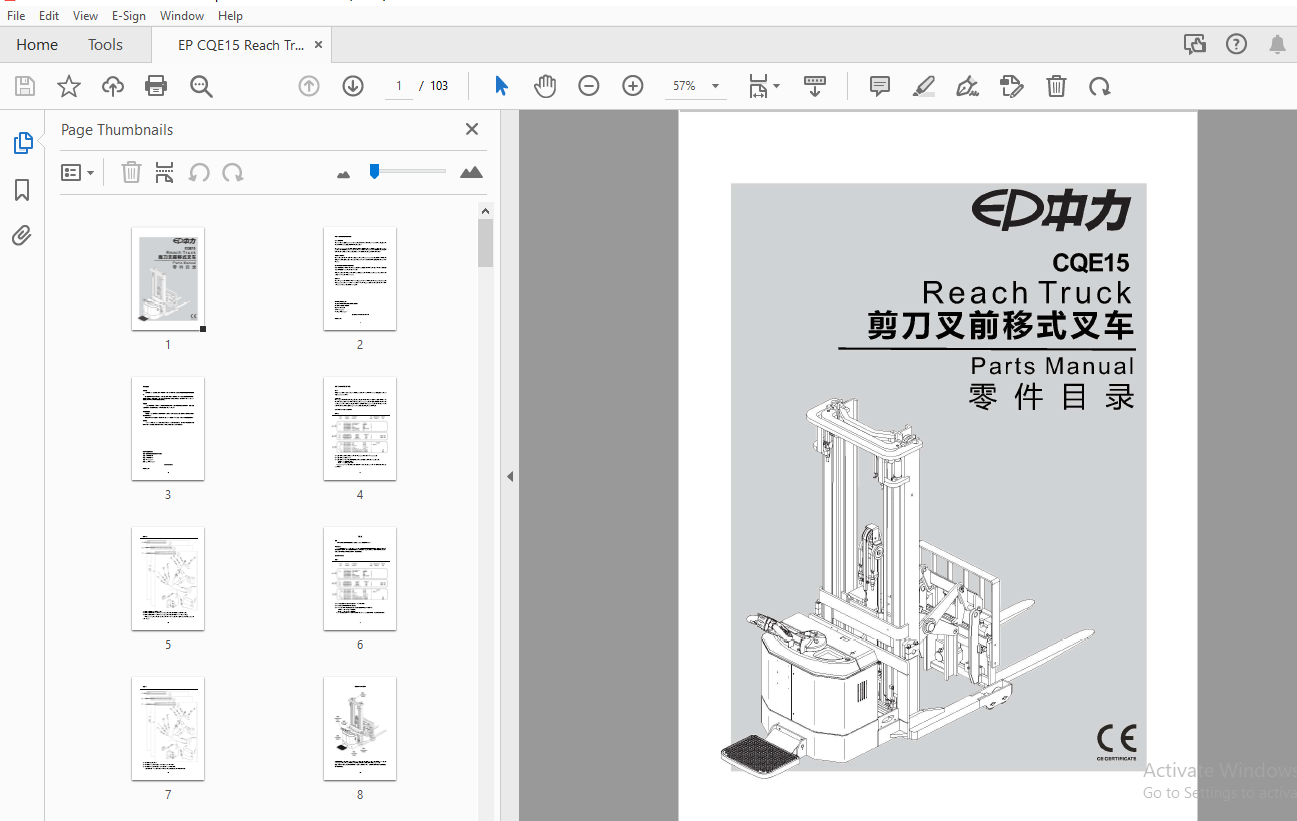Delete page with the toolbar trash icon
Viewport: 1297px width, 821px height.
[1056, 86]
